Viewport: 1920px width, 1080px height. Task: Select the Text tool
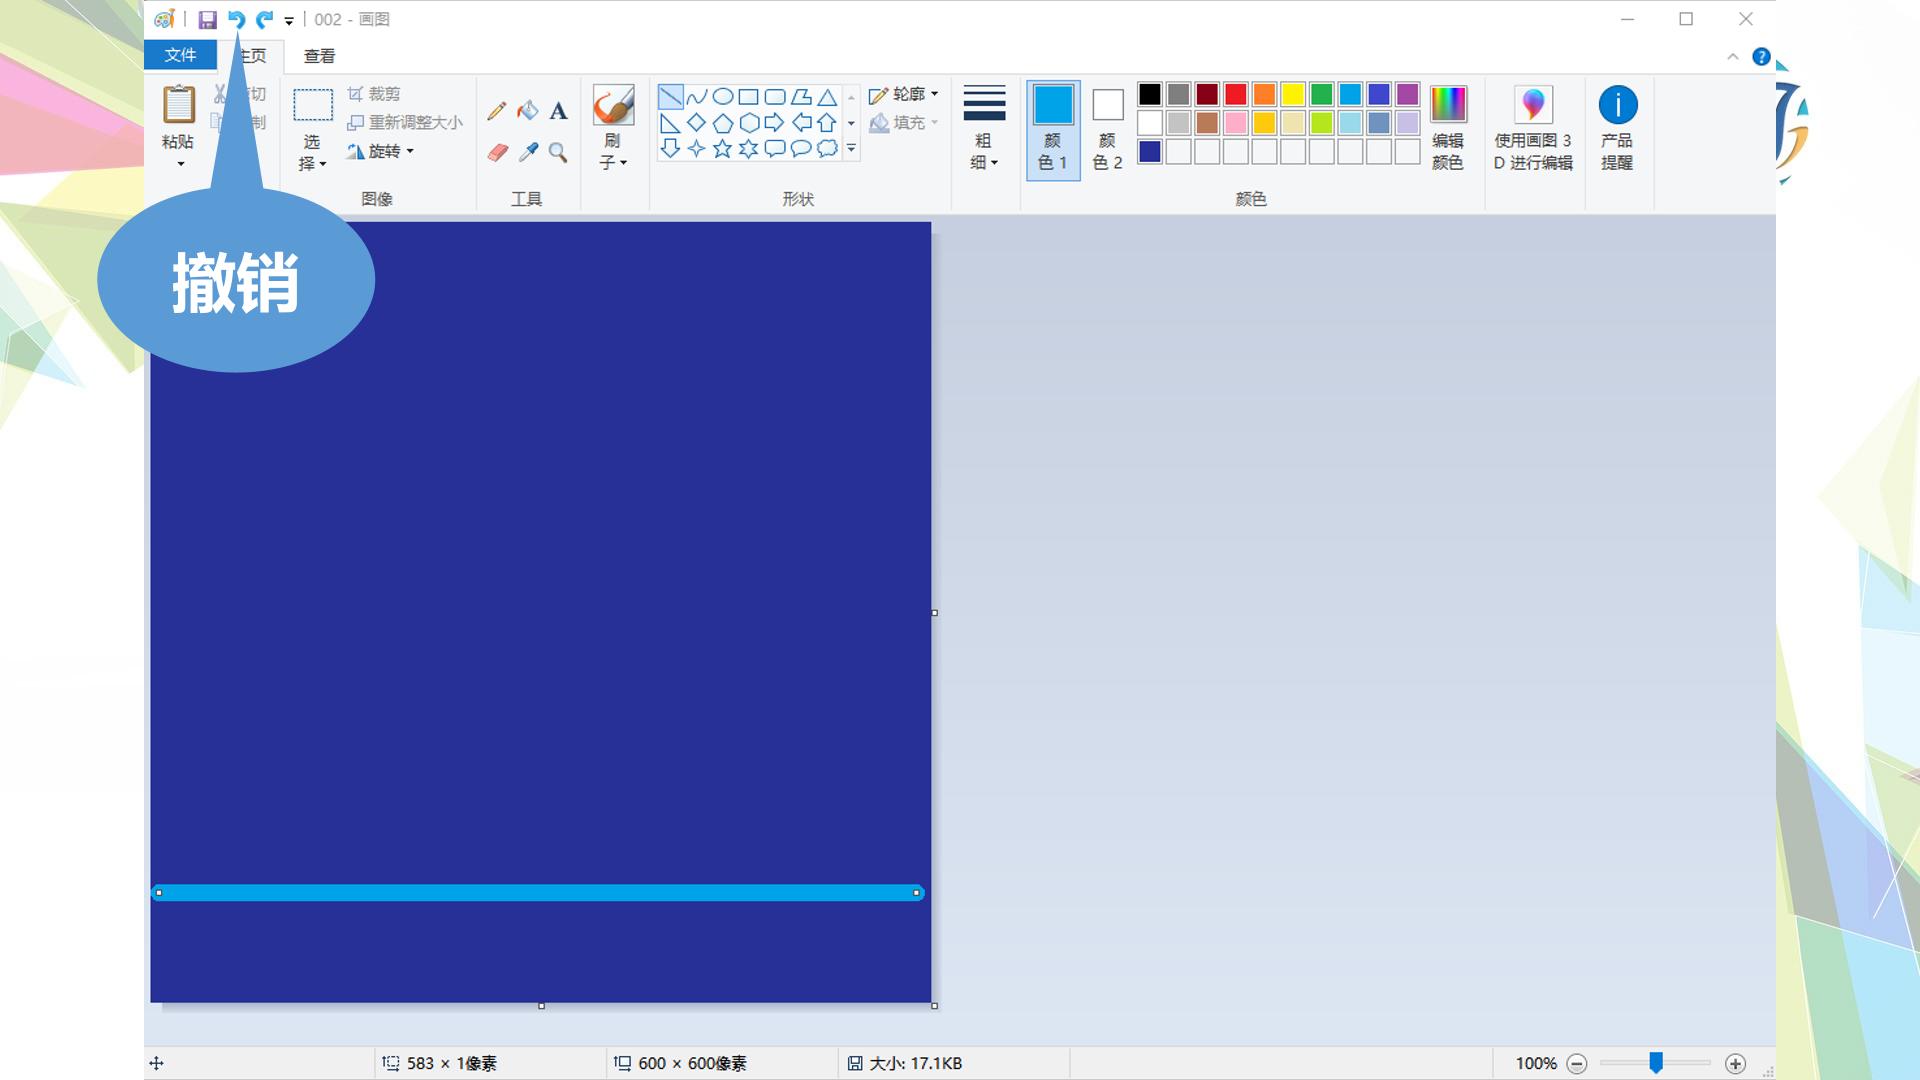(558, 111)
